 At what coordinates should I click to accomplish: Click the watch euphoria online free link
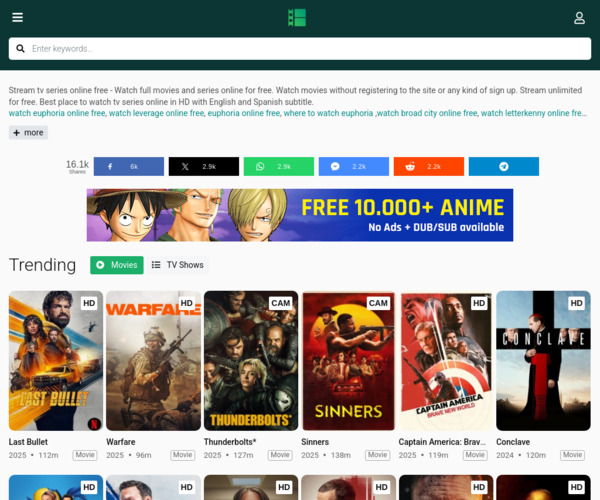[x=57, y=113]
